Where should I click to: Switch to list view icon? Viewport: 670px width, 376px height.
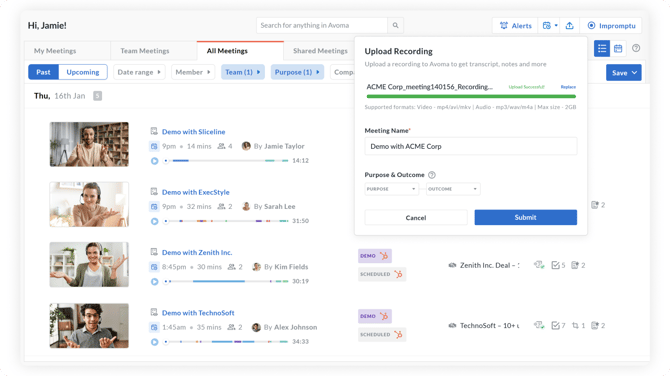602,49
